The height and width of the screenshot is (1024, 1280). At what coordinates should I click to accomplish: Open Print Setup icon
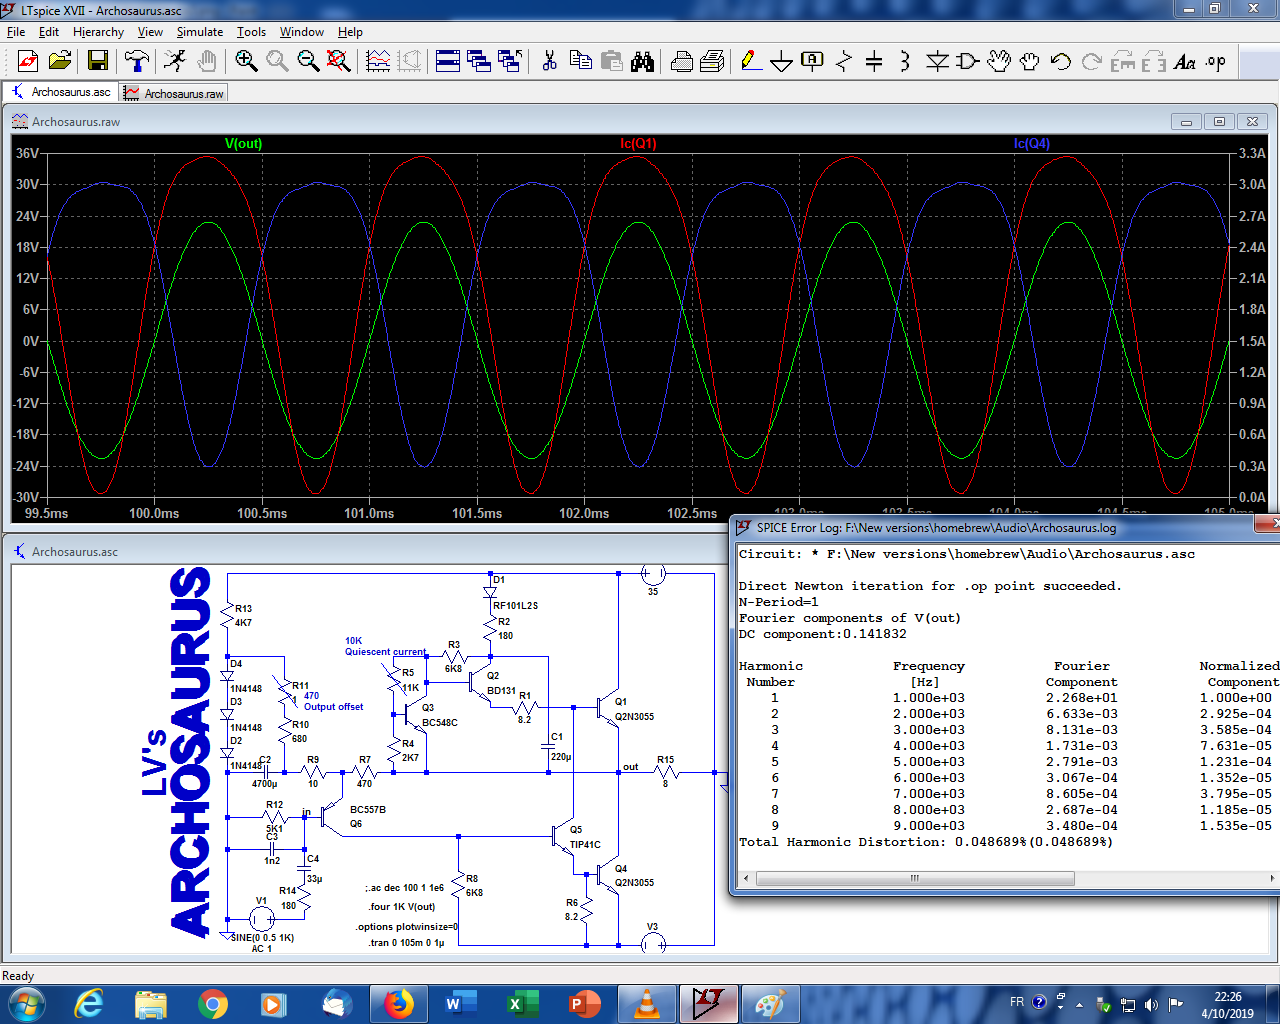pyautogui.click(x=712, y=62)
